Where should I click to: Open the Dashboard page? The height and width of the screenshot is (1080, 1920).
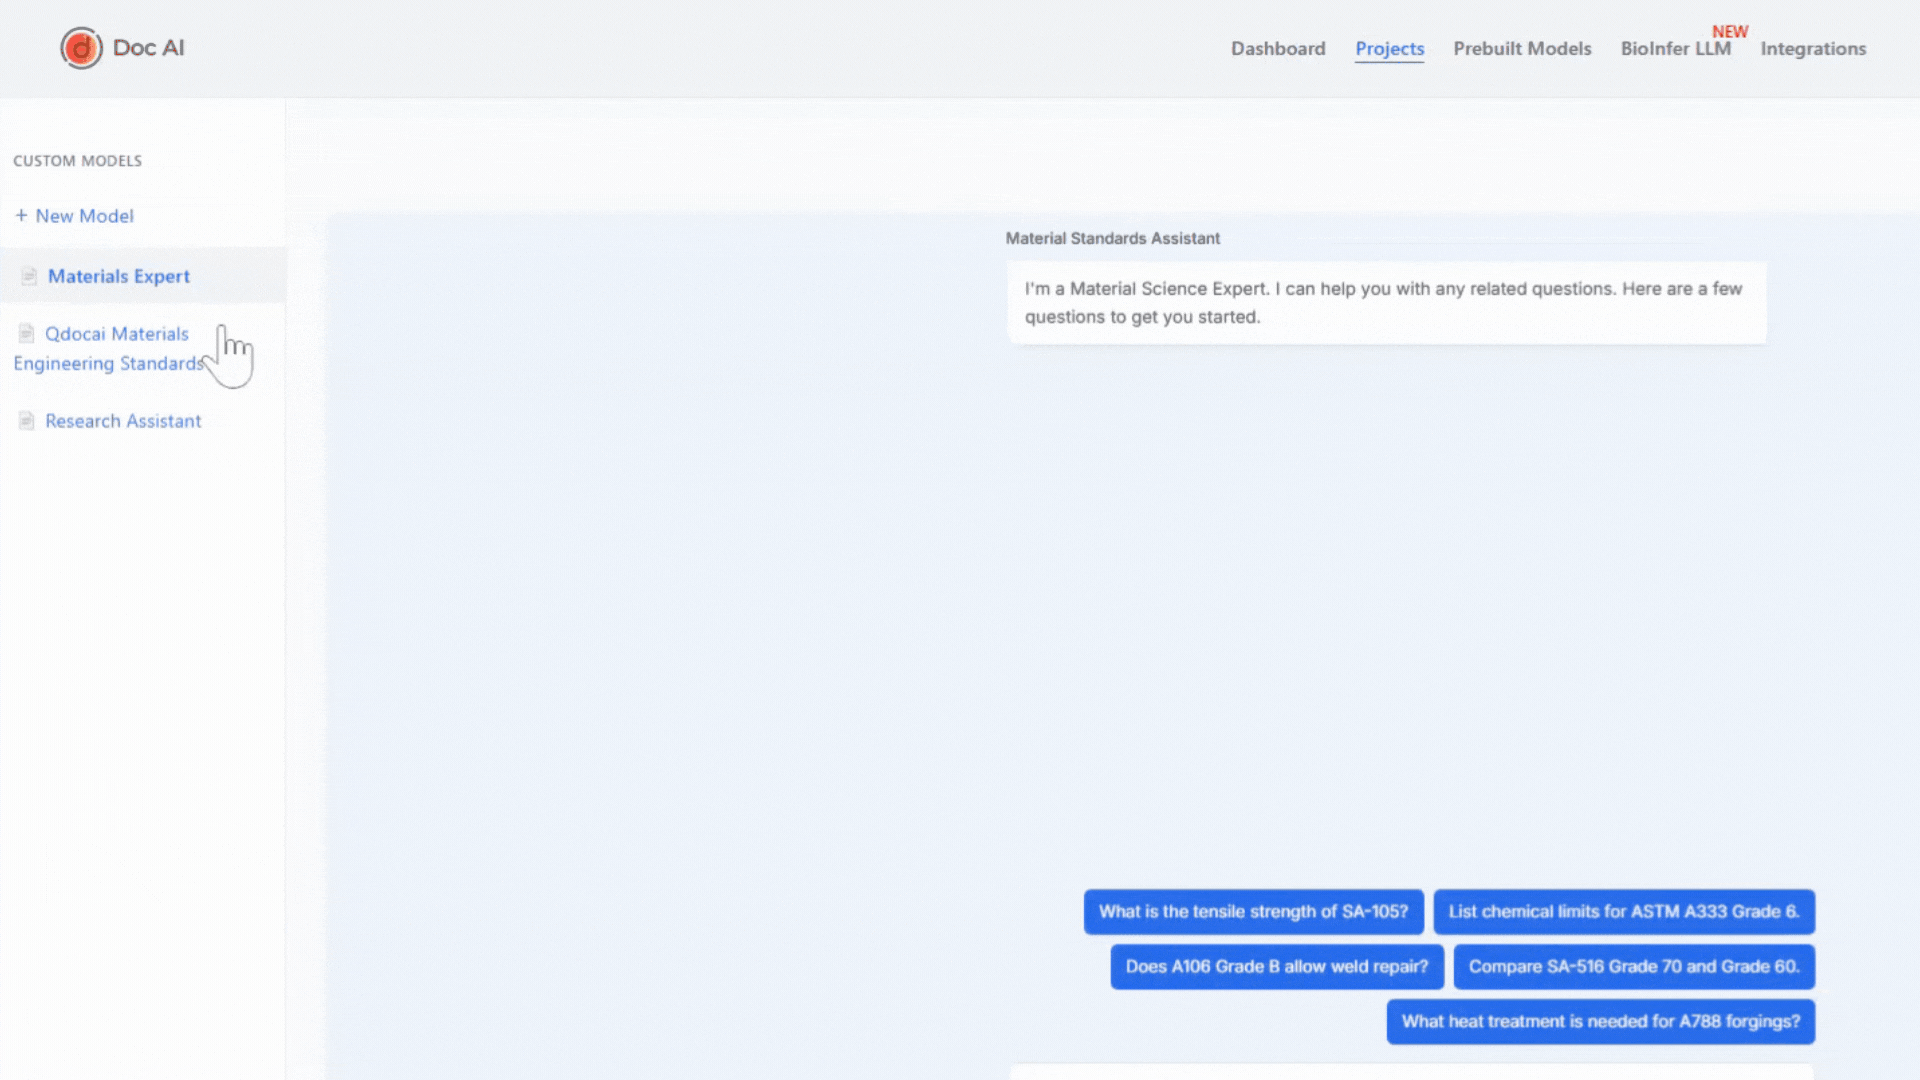click(1278, 49)
